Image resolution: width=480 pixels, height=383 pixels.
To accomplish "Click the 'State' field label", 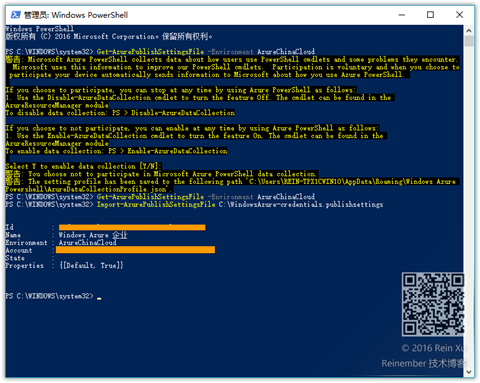I will click(15, 258).
